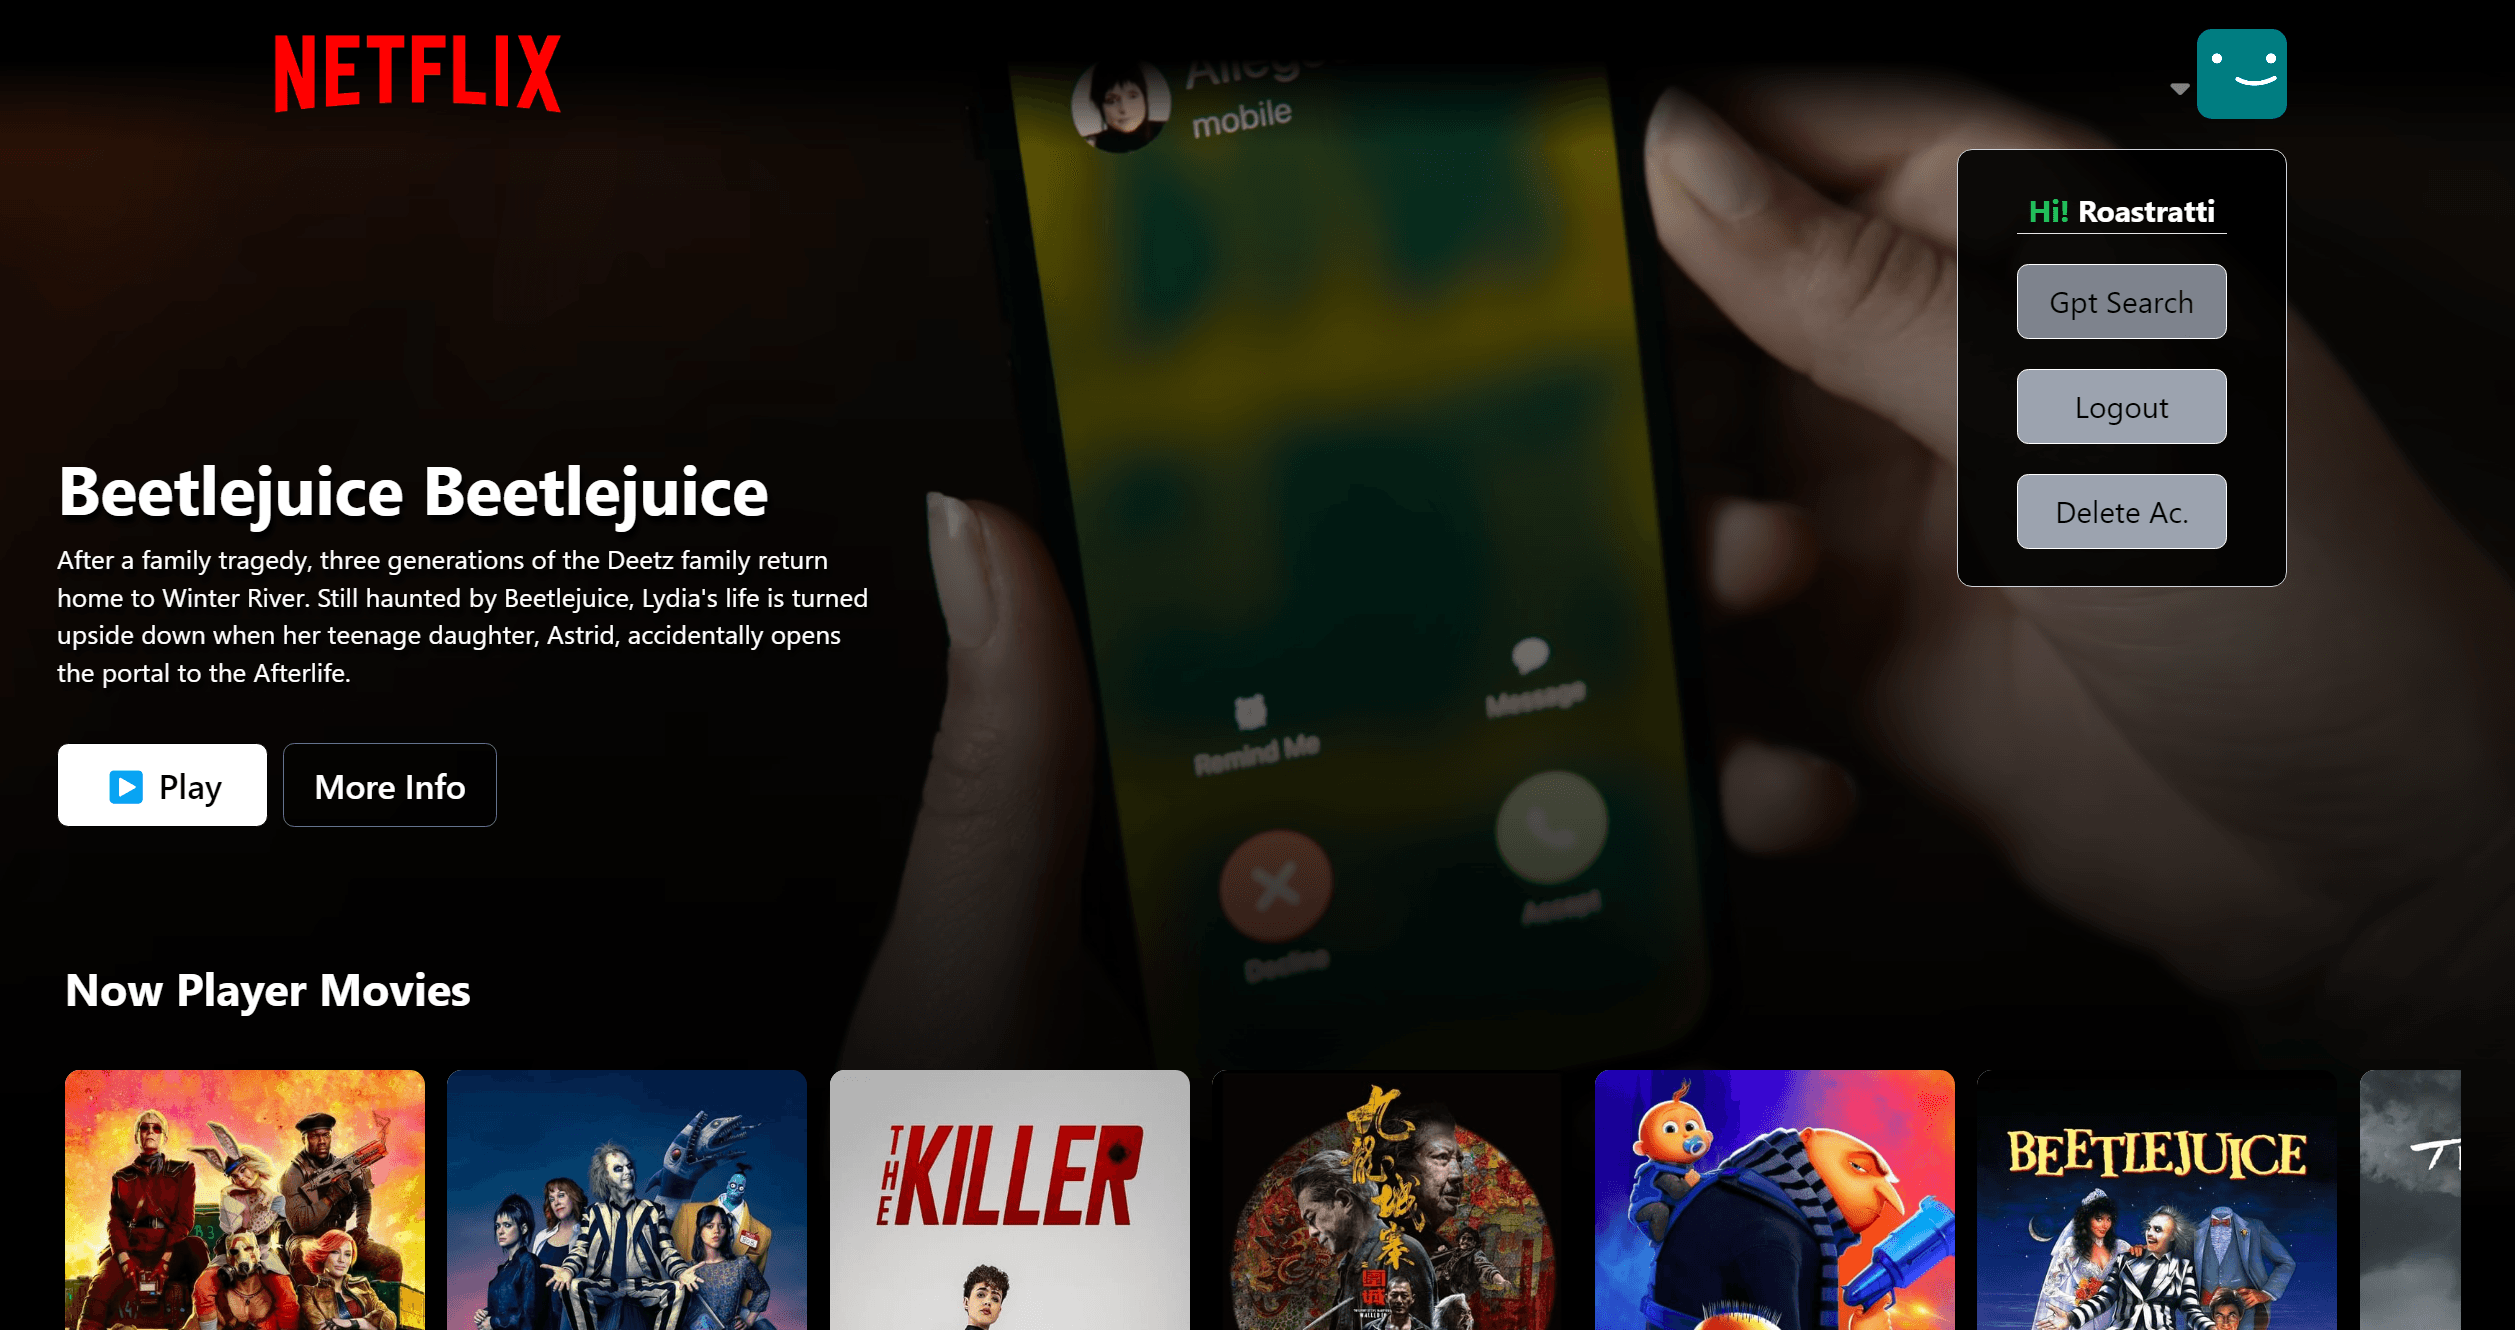Click the orange animated movie thumbnail
This screenshot has width=2515, height=1330.
click(1775, 1199)
